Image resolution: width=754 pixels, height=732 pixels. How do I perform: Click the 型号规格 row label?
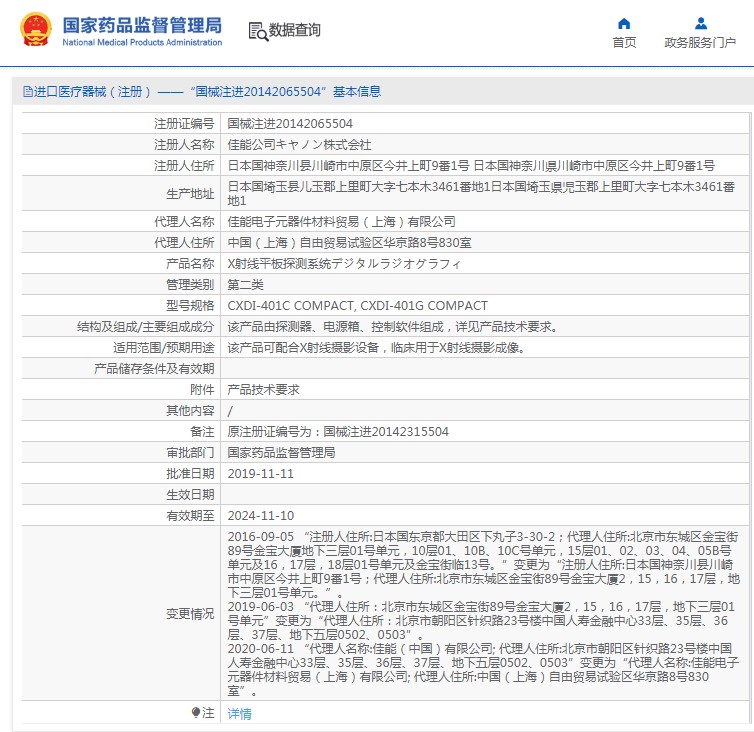190,305
